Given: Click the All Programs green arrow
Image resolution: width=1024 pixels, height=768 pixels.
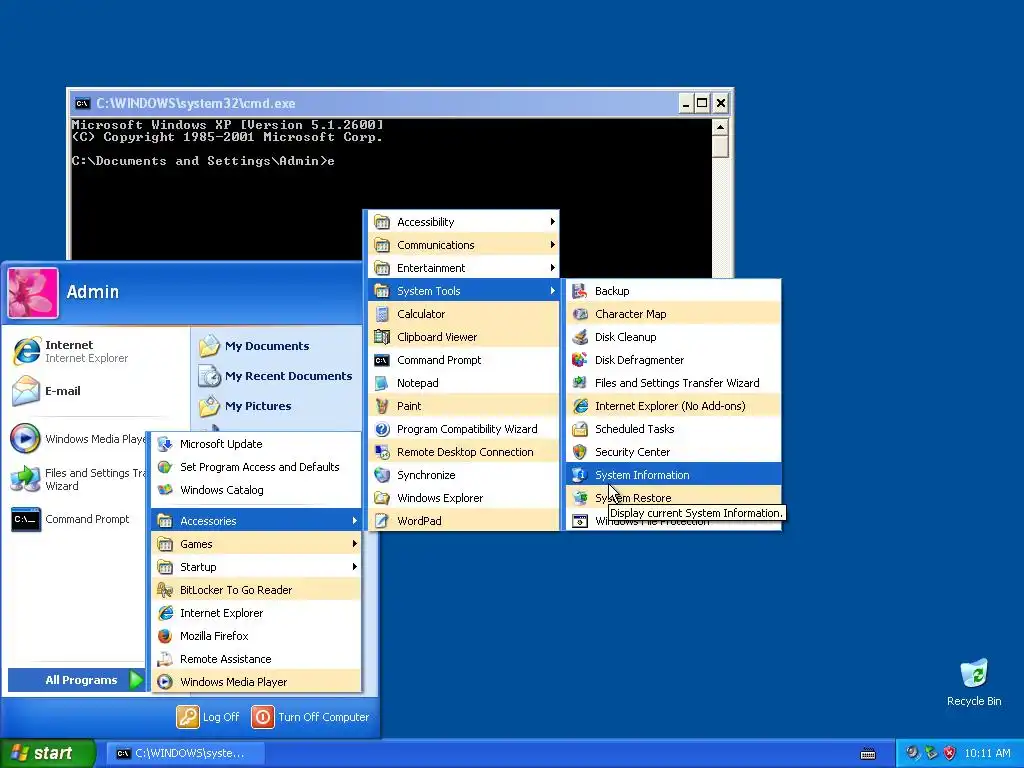Looking at the screenshot, I should point(136,680).
